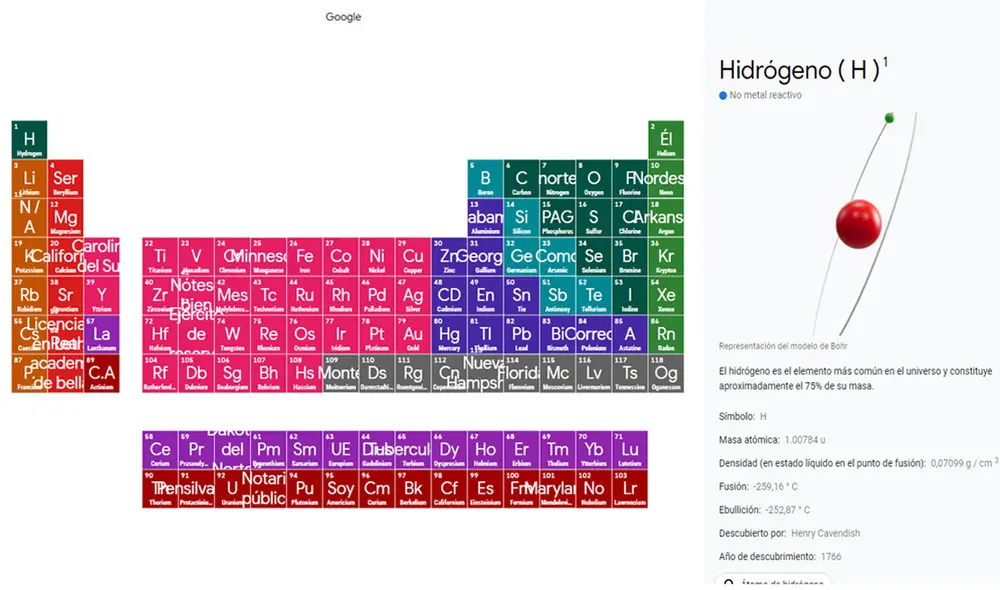This screenshot has height=590, width=1000.
Task: Click the Helium tile in the top-right corner
Action: (x=666, y=140)
